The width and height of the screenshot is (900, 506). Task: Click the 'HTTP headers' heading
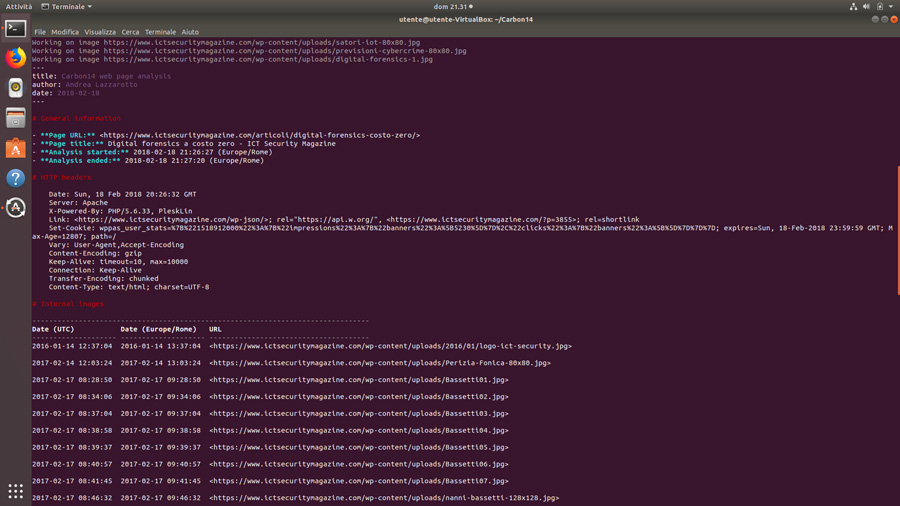click(61, 177)
